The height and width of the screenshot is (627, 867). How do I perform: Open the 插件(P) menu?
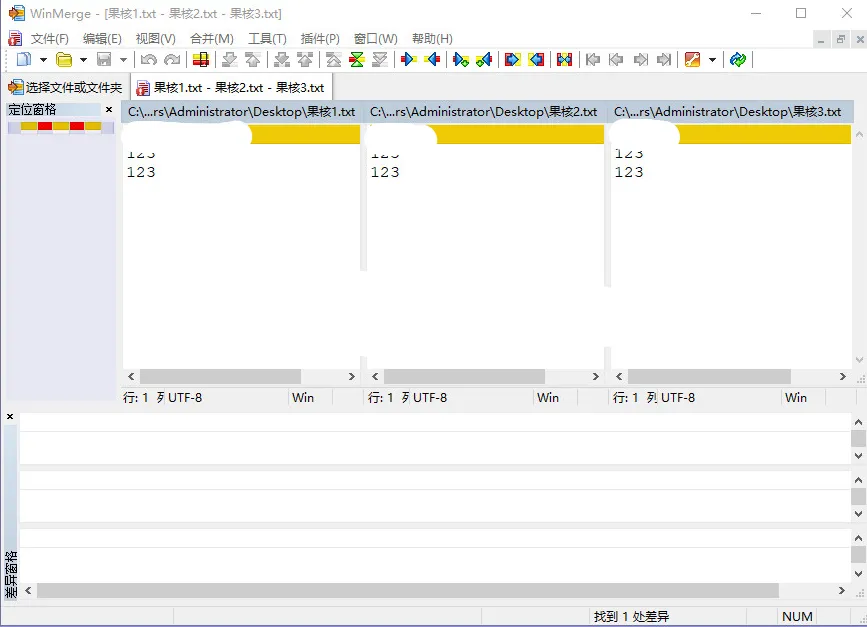pyautogui.click(x=319, y=39)
